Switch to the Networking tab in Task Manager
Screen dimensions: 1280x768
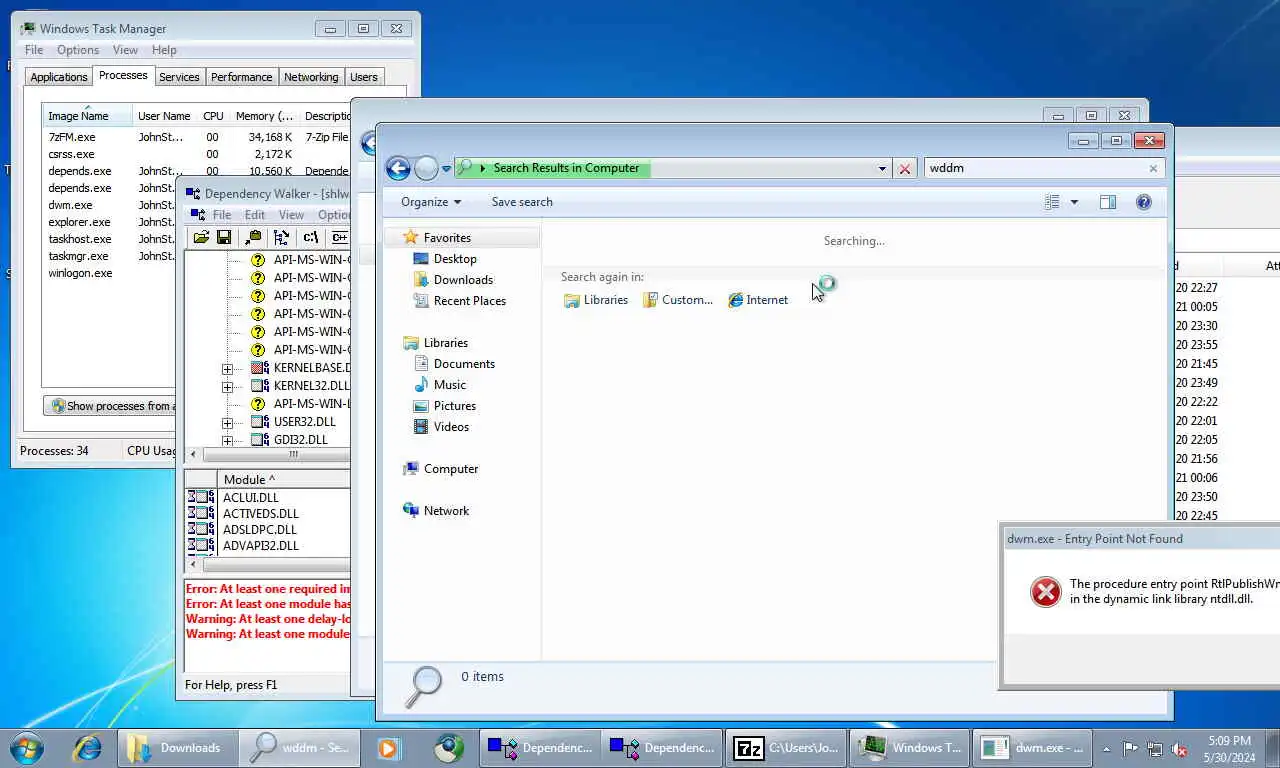pyautogui.click(x=311, y=77)
